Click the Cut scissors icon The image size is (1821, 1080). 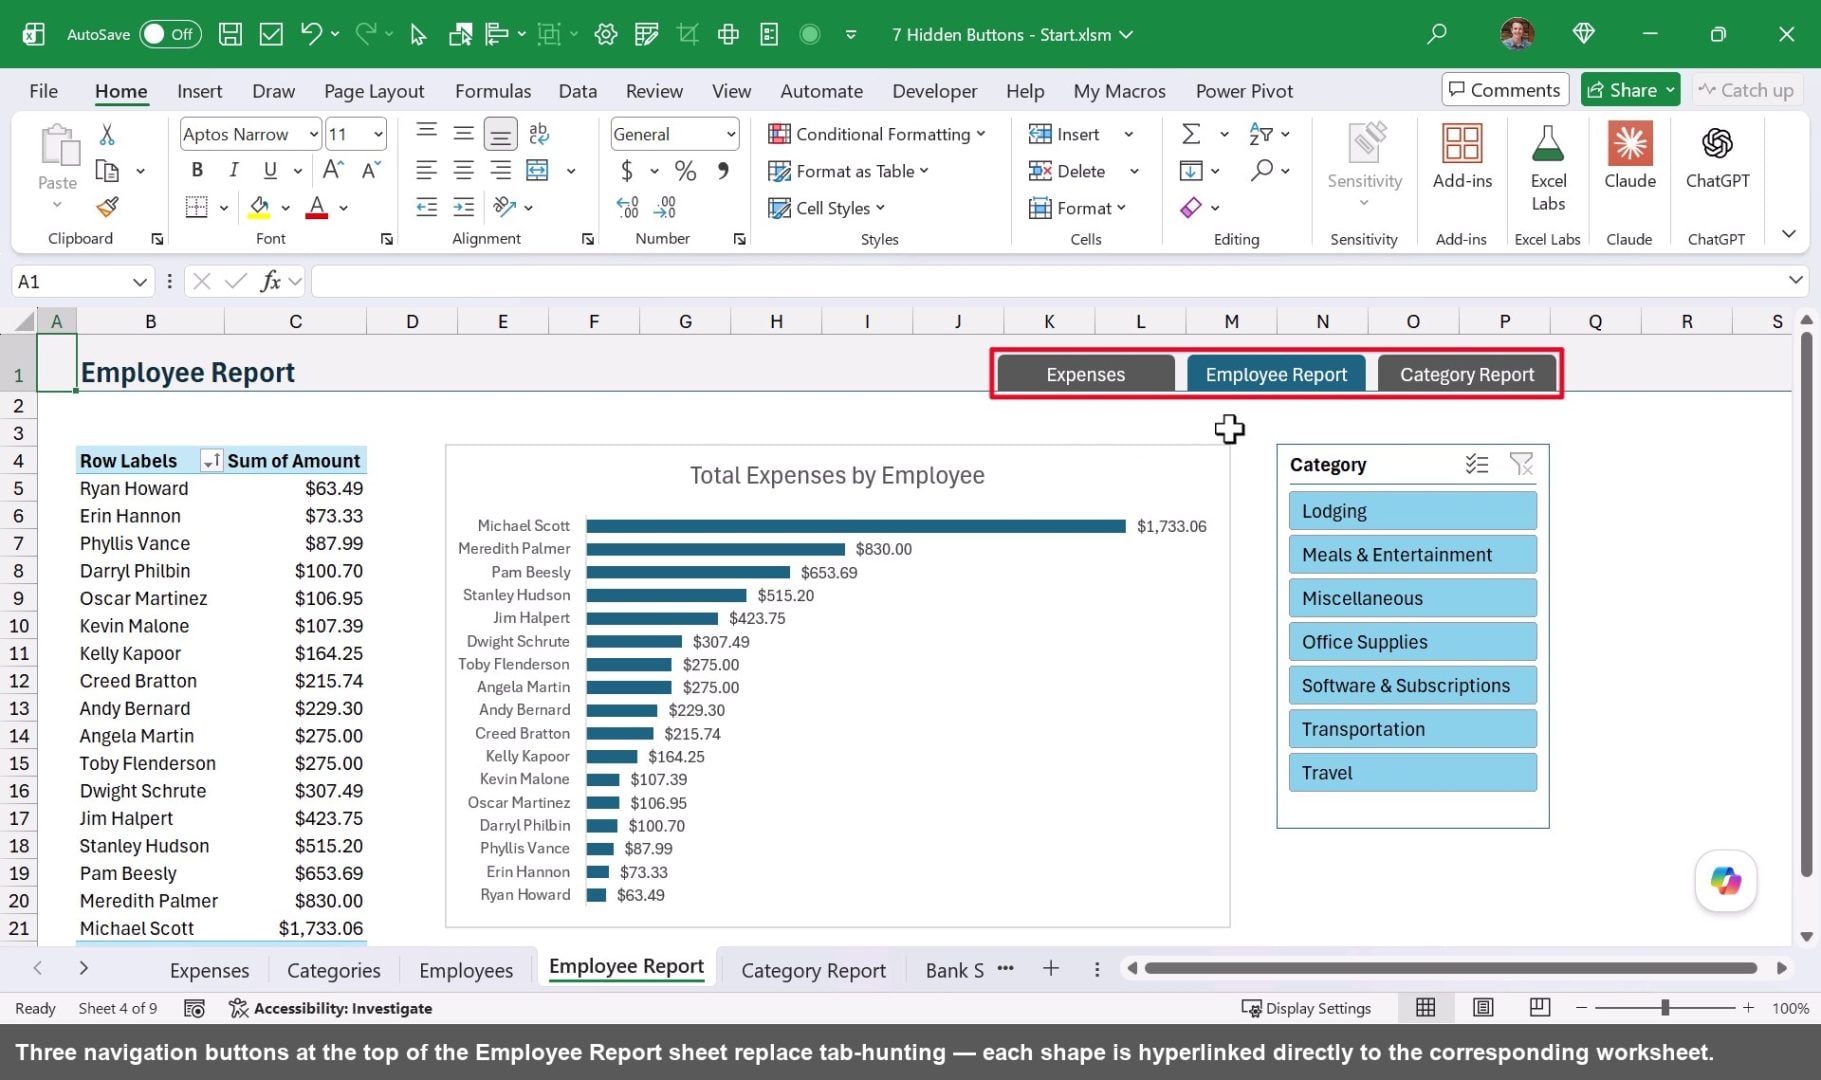(x=107, y=134)
